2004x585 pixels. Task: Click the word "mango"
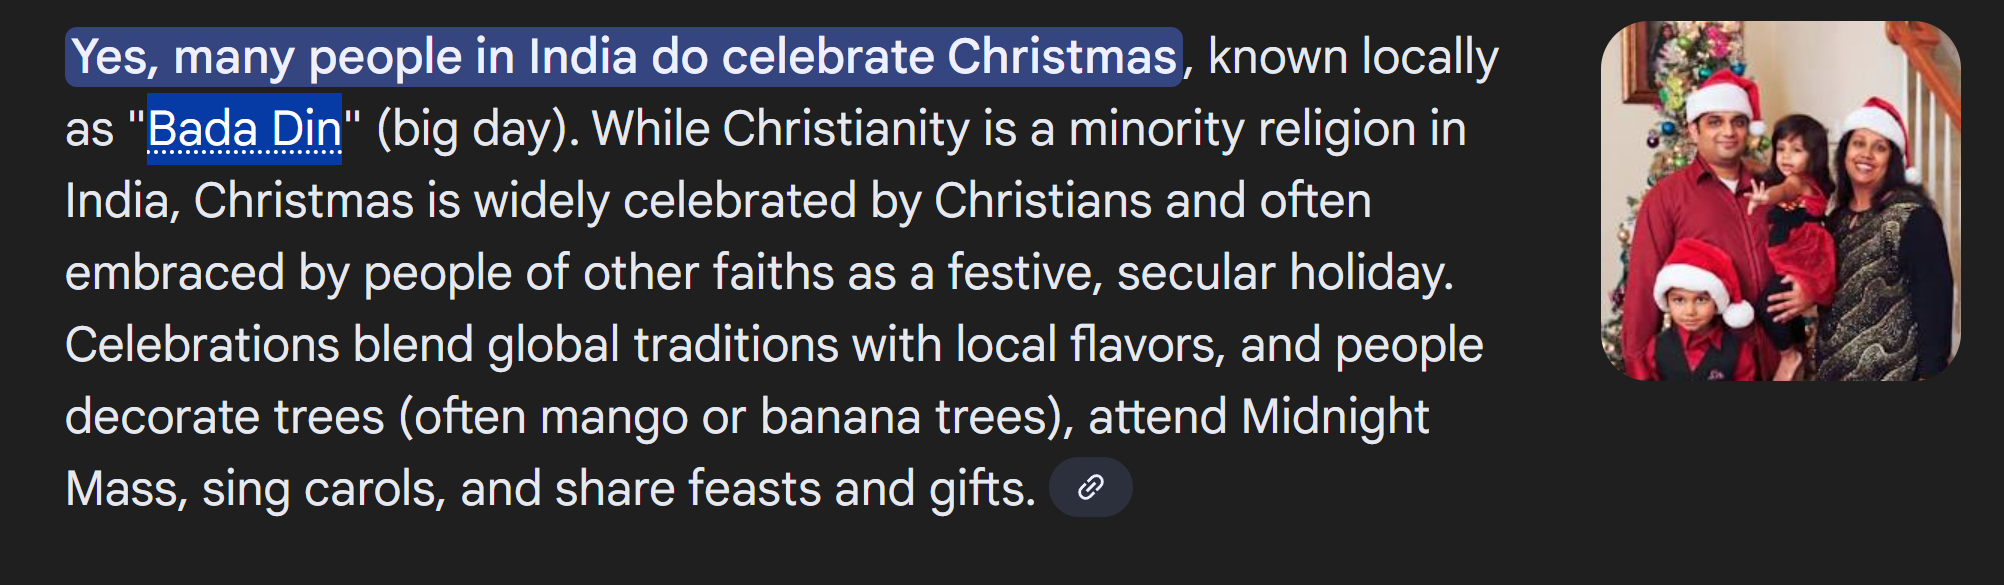click(613, 417)
